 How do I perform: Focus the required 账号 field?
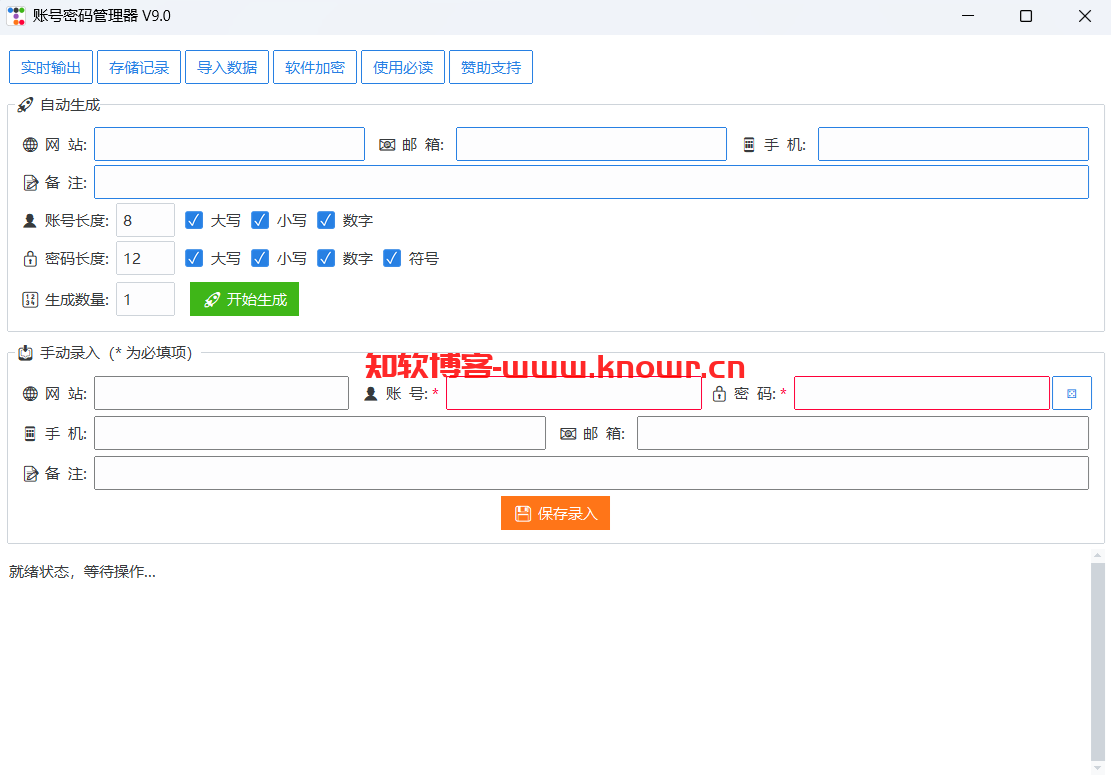[x=574, y=393]
